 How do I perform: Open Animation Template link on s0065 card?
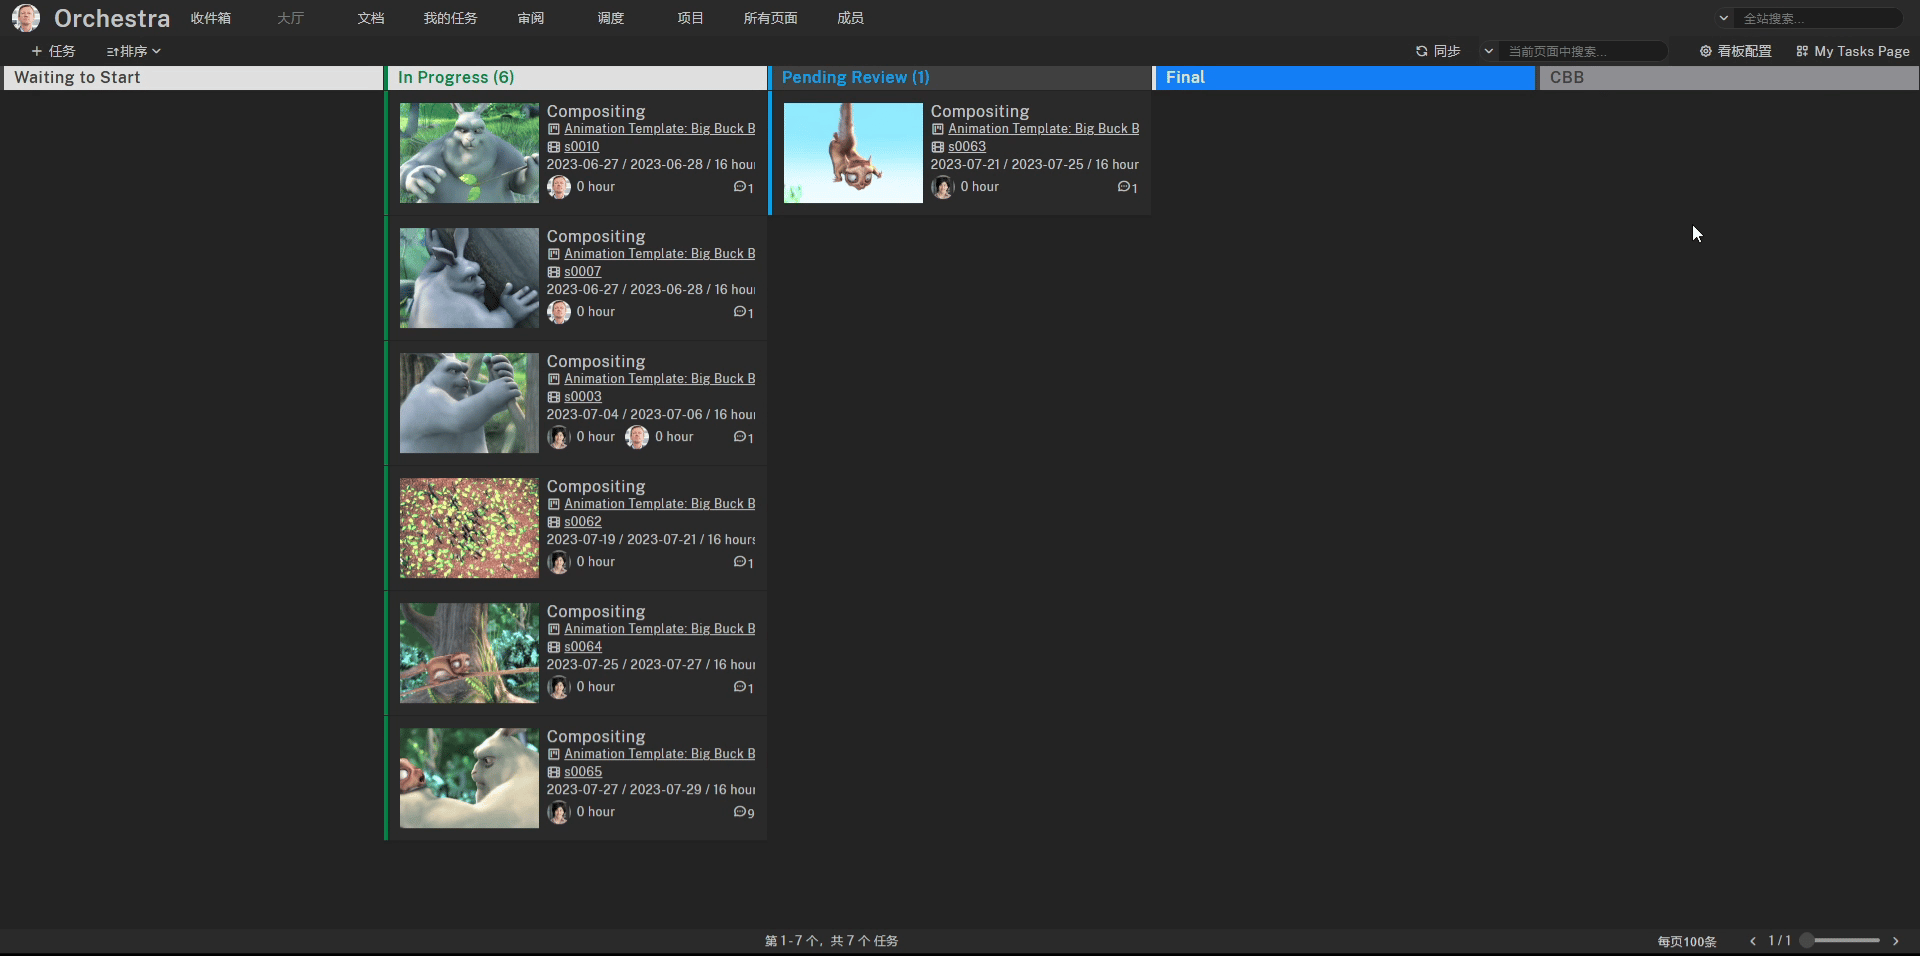(x=660, y=754)
